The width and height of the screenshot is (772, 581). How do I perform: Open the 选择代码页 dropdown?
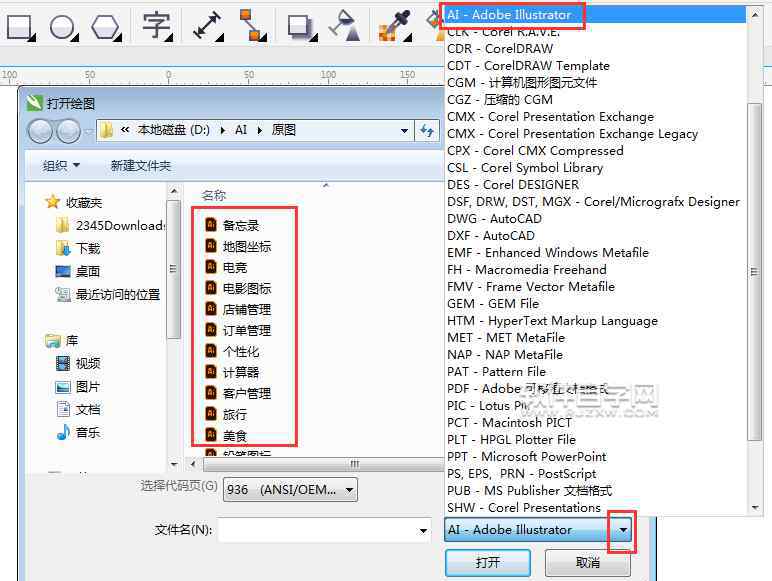point(290,490)
